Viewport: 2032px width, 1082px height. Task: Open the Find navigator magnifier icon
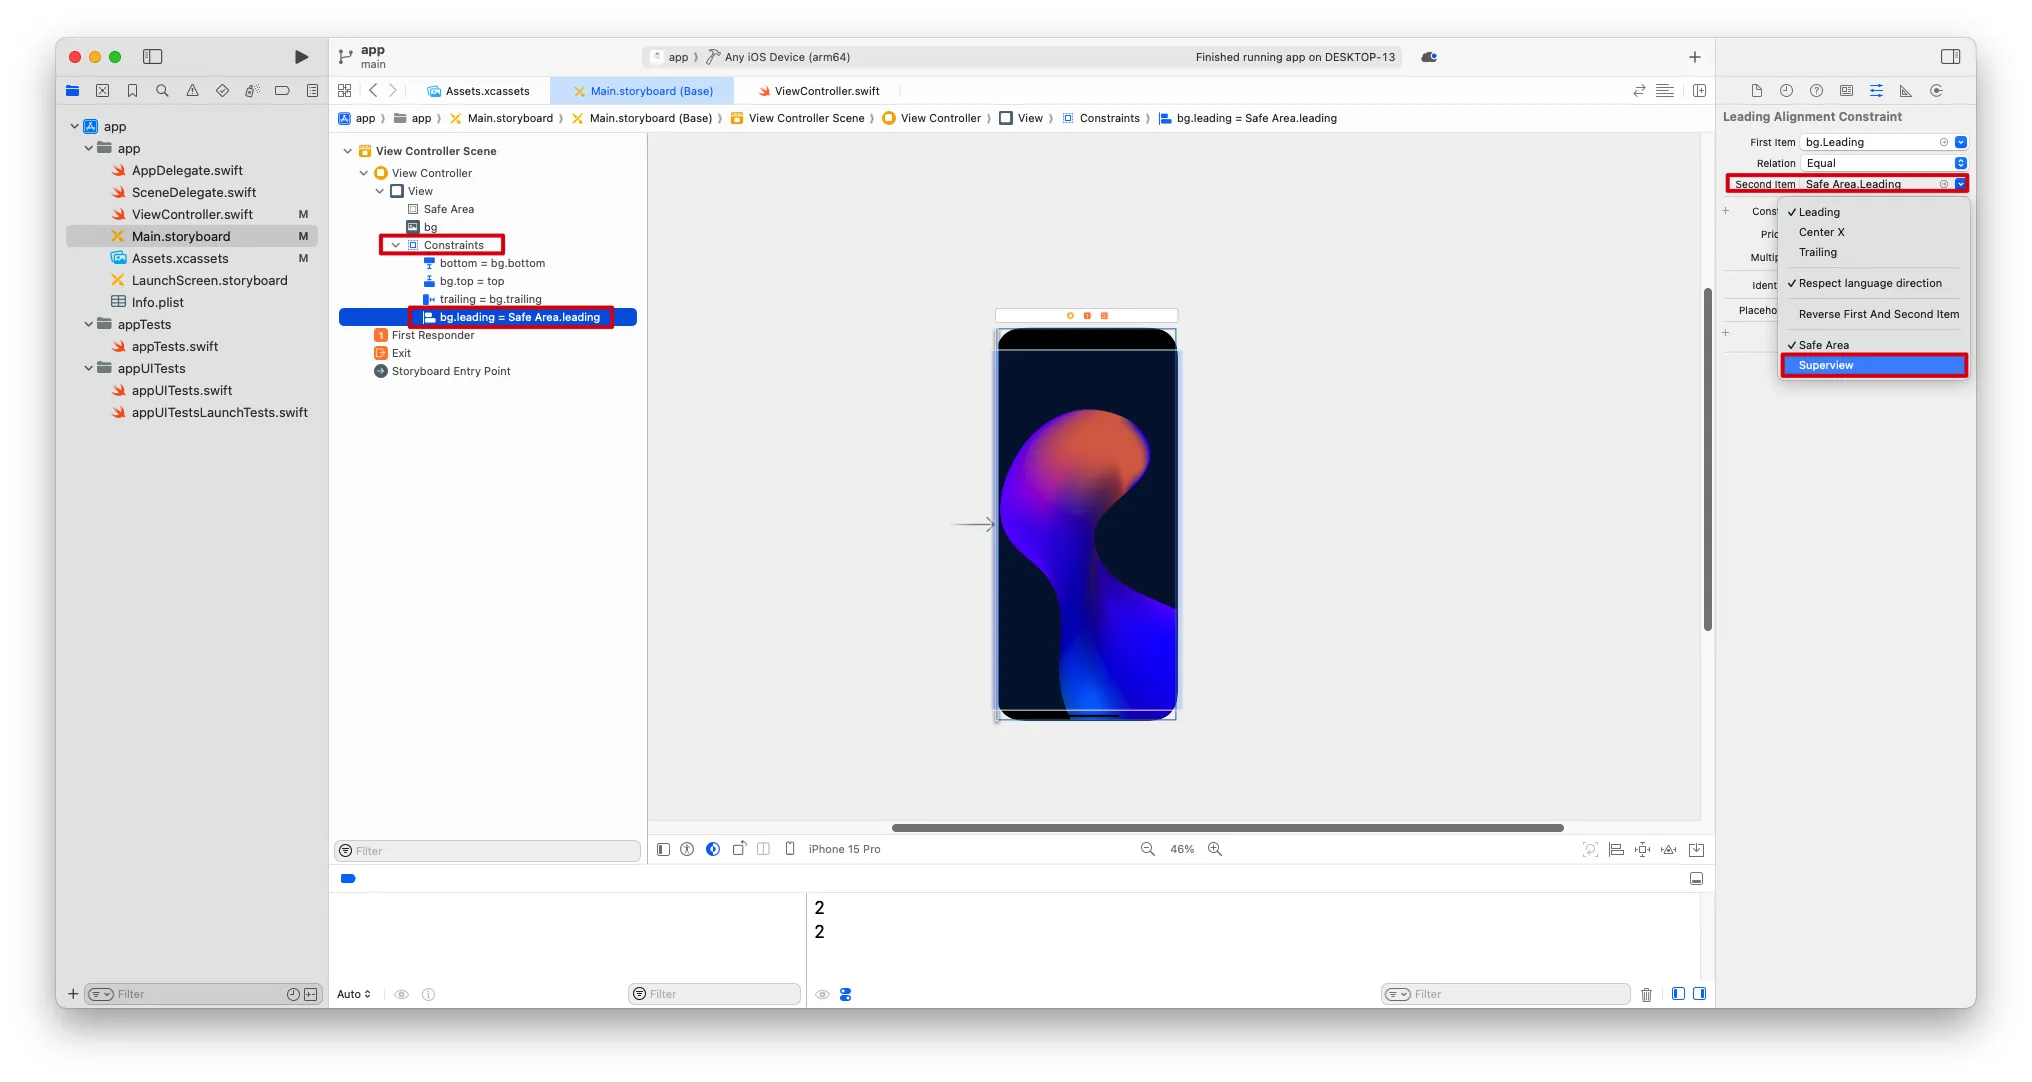click(x=162, y=91)
